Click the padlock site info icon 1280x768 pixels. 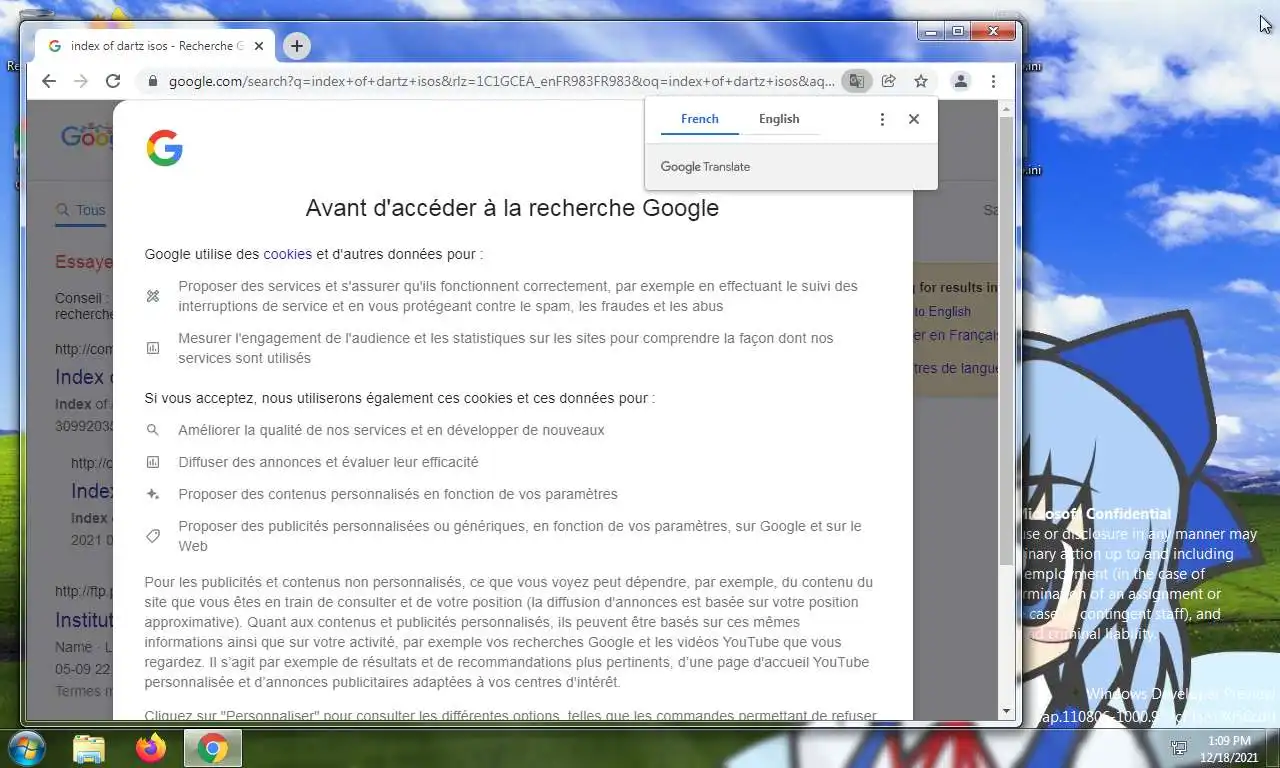tap(152, 81)
